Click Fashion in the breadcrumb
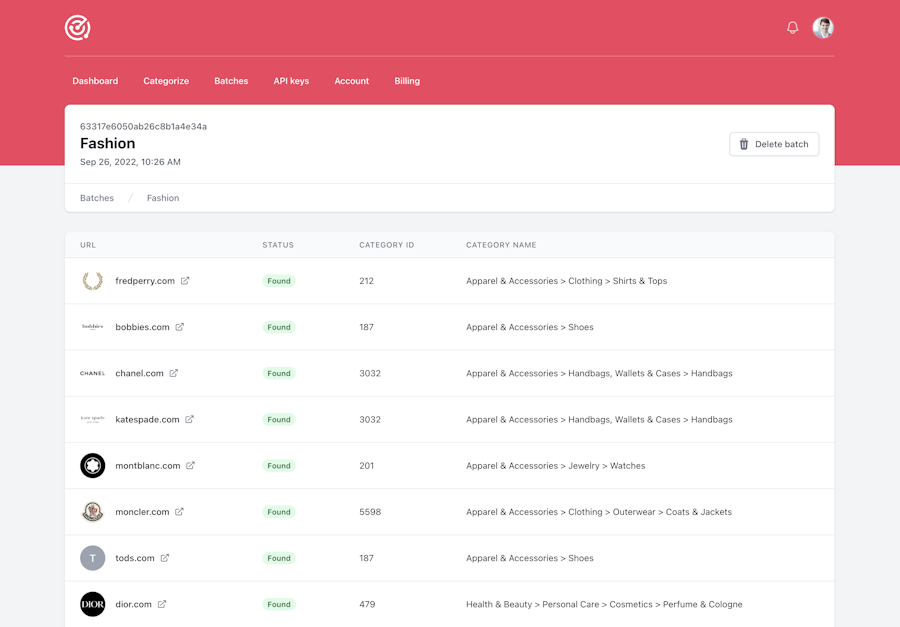Screen dimensions: 900x627 [x=163, y=198]
